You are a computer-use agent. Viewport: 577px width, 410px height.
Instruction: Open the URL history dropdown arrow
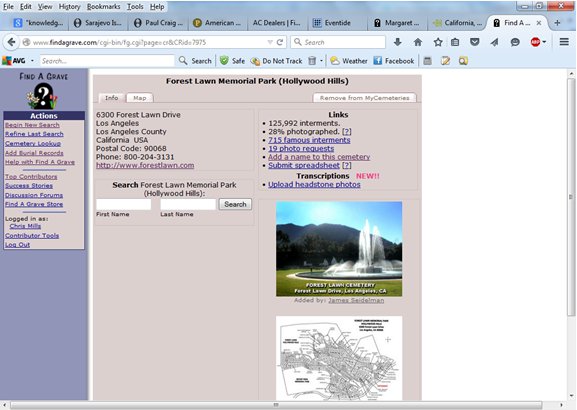[270, 42]
